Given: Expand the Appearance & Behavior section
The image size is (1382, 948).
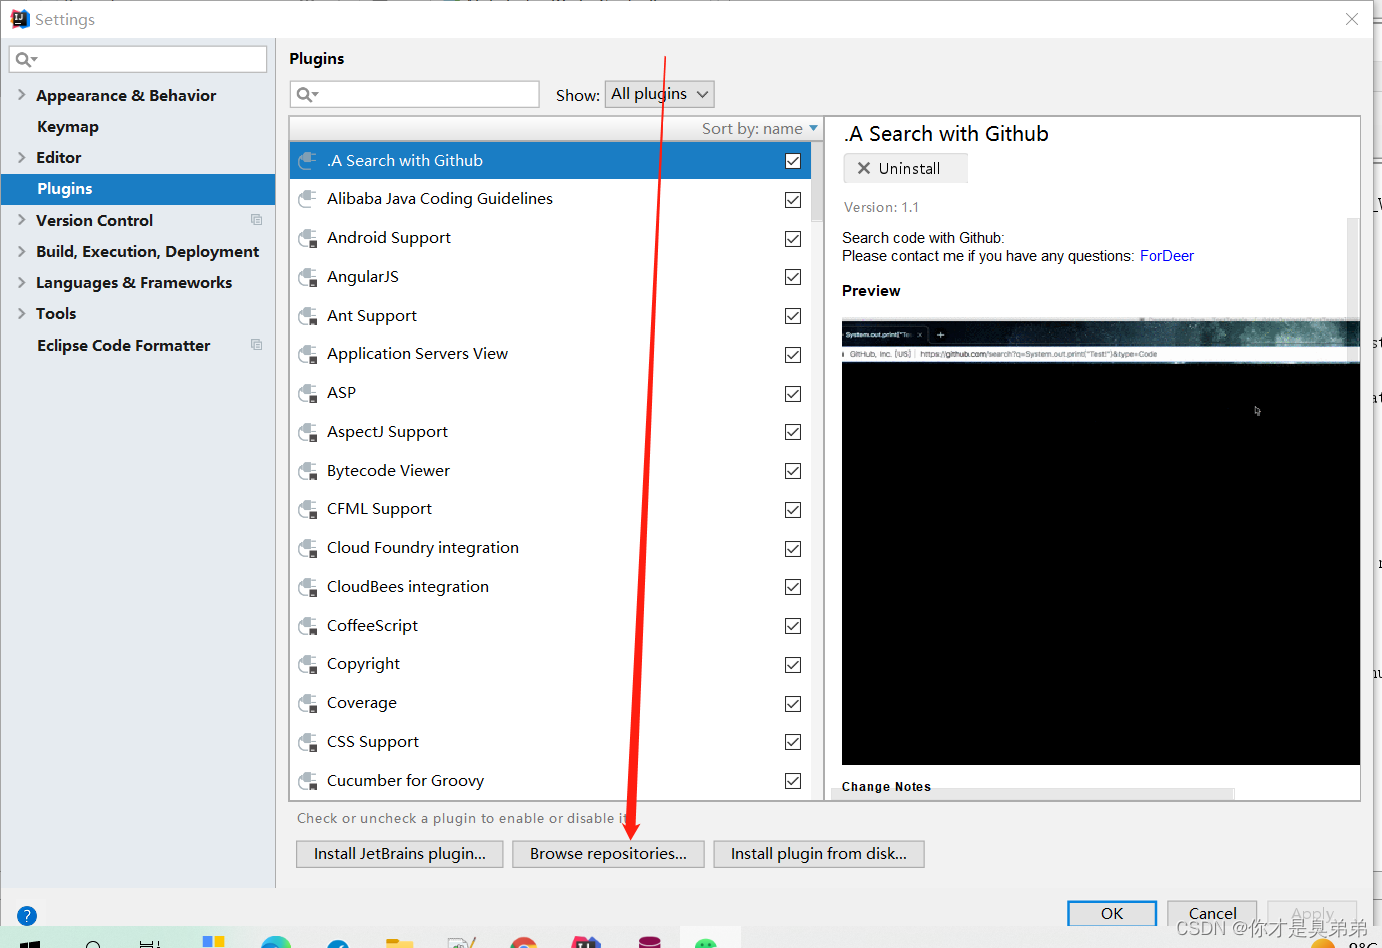Looking at the screenshot, I should click(22, 95).
